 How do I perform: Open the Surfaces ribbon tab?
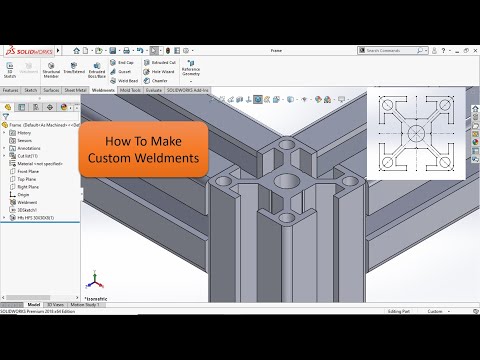pos(51,90)
